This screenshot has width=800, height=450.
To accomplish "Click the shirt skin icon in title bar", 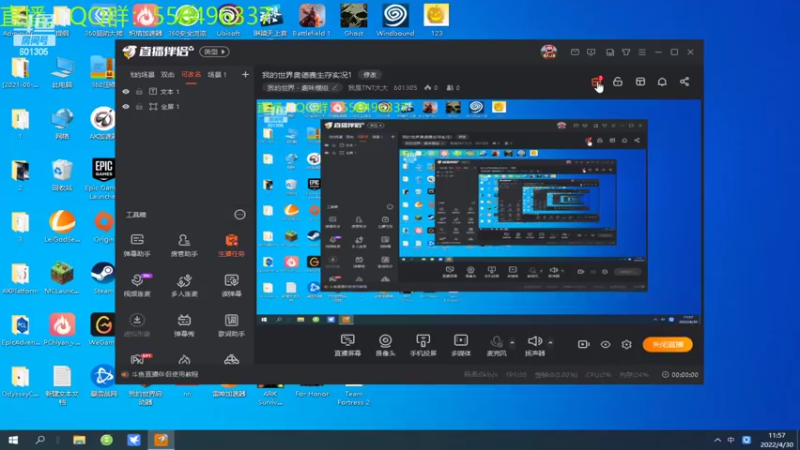I will click(626, 52).
